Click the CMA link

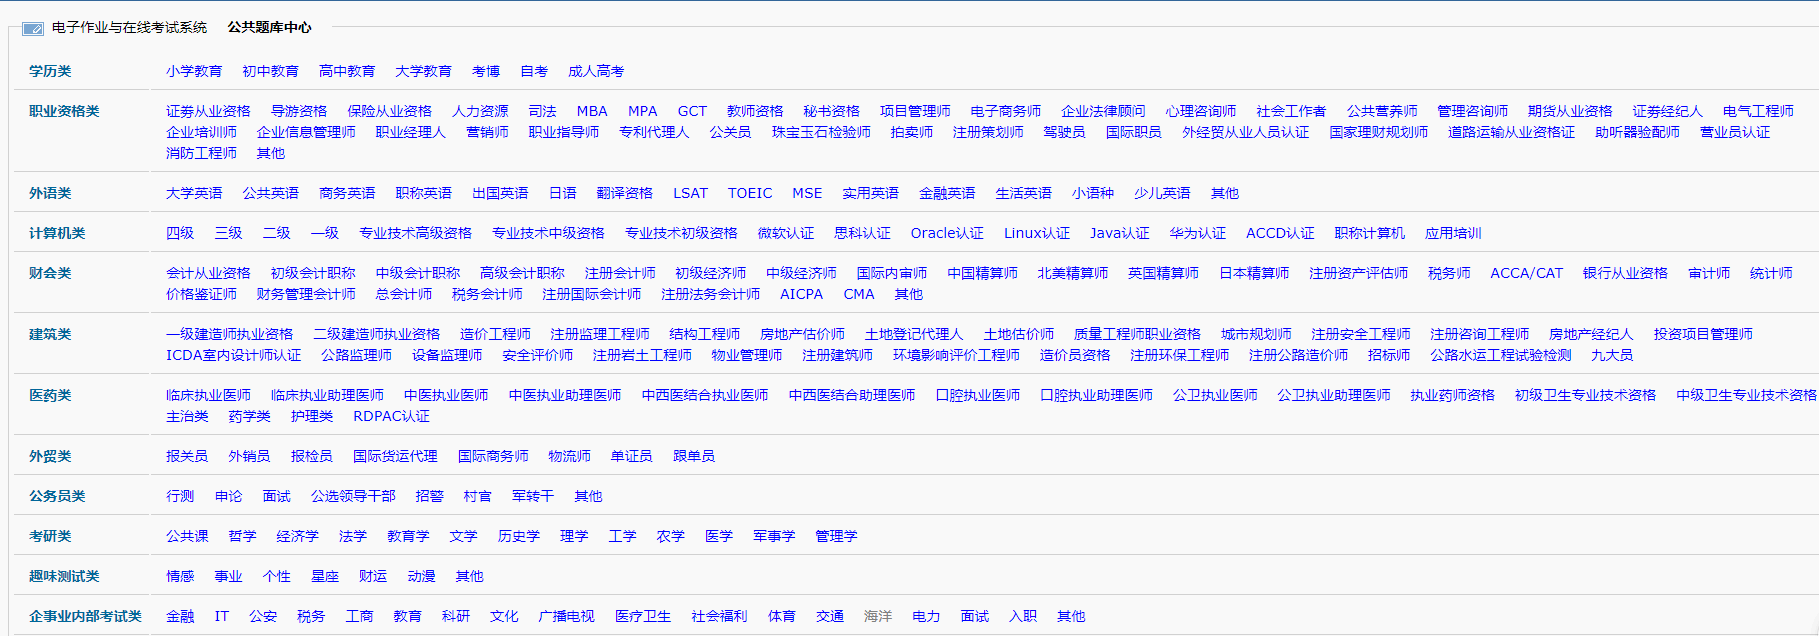pos(859,294)
